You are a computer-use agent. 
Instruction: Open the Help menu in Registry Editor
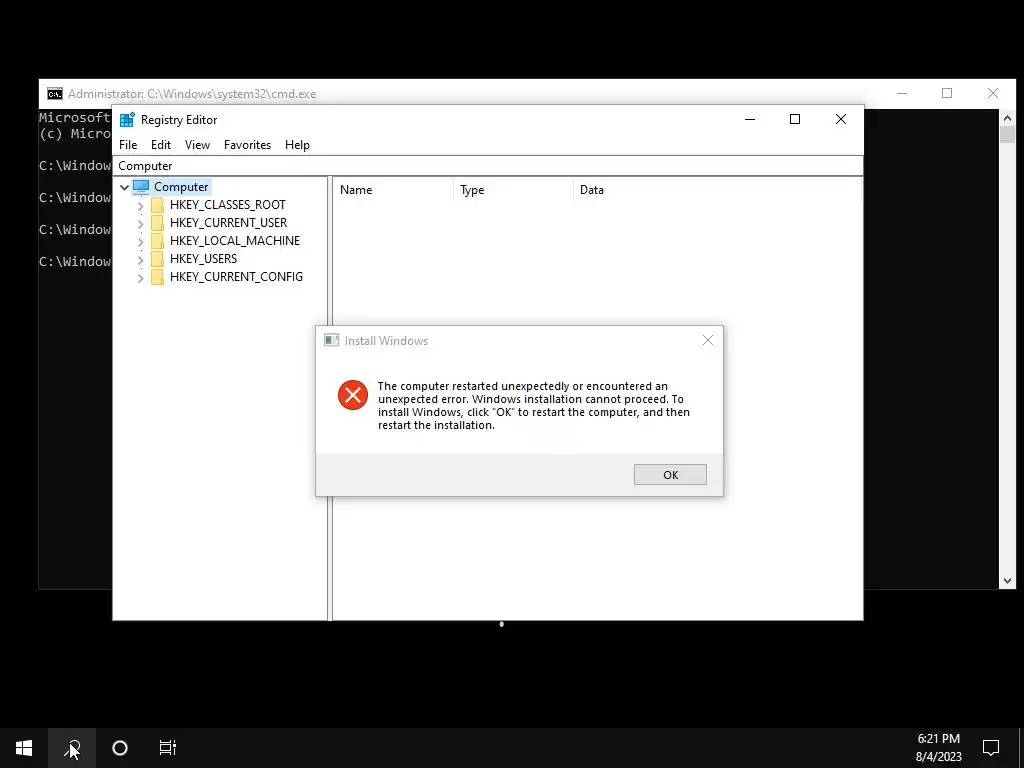(x=297, y=145)
